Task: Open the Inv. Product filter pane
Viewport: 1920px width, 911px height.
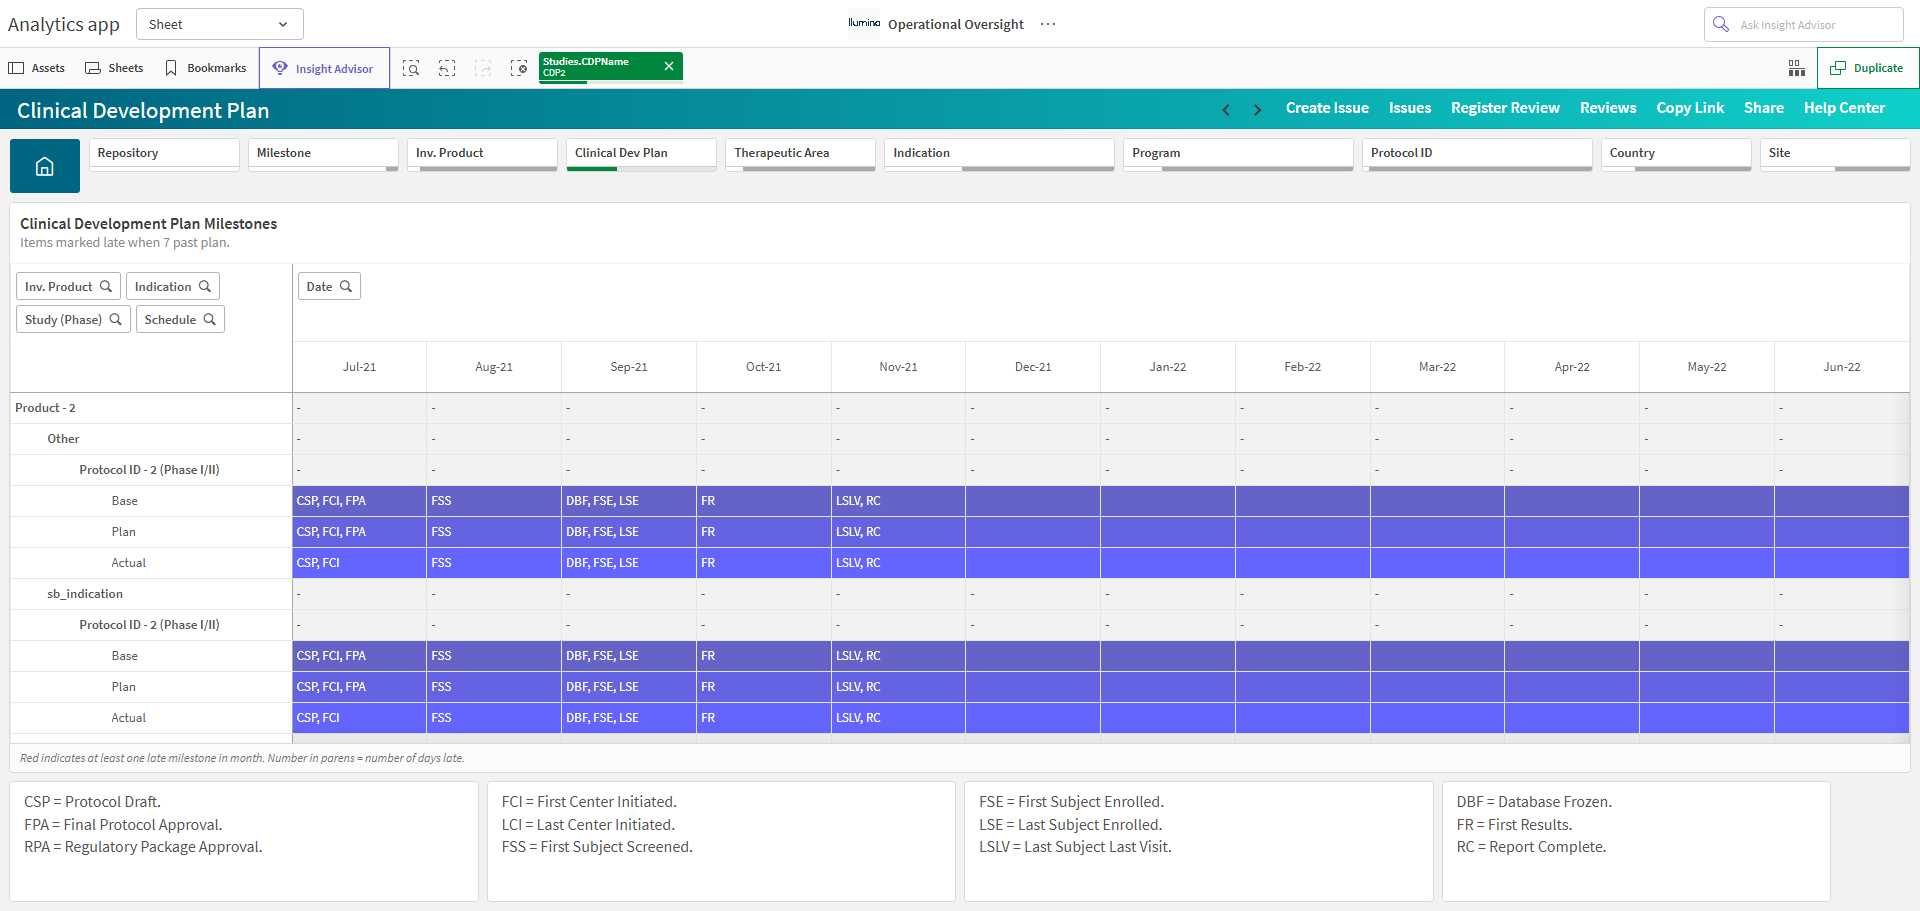Action: [x=482, y=154]
